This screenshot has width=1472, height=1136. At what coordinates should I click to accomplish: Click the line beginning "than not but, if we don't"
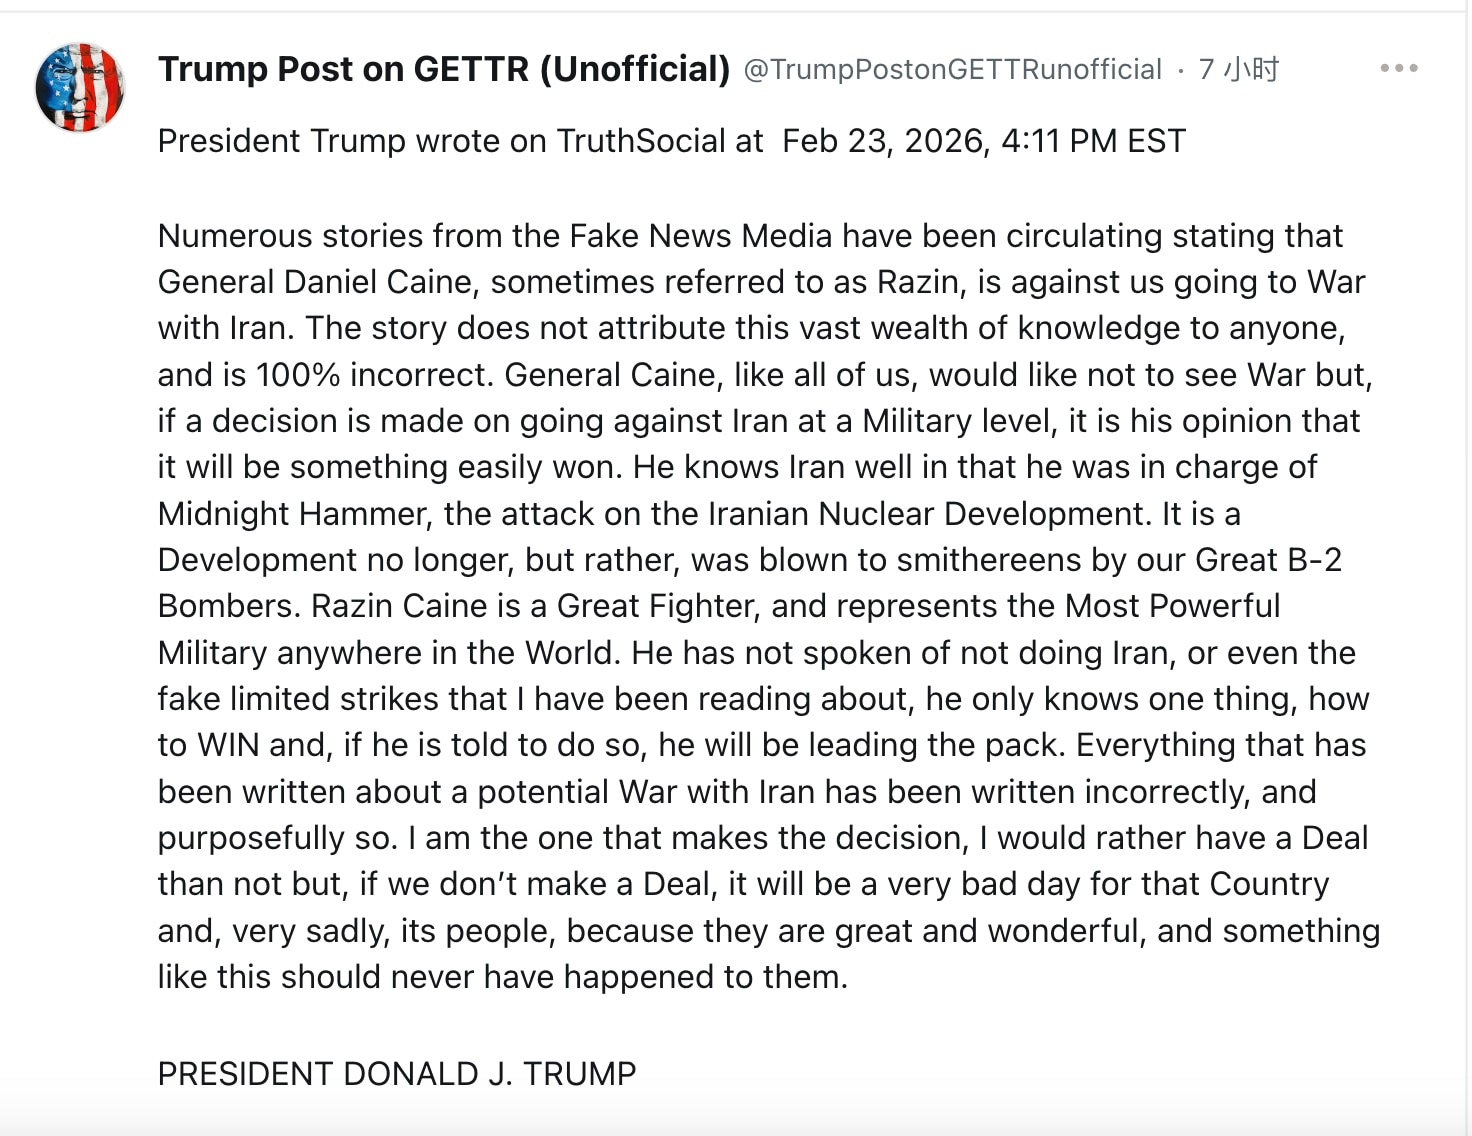743,884
